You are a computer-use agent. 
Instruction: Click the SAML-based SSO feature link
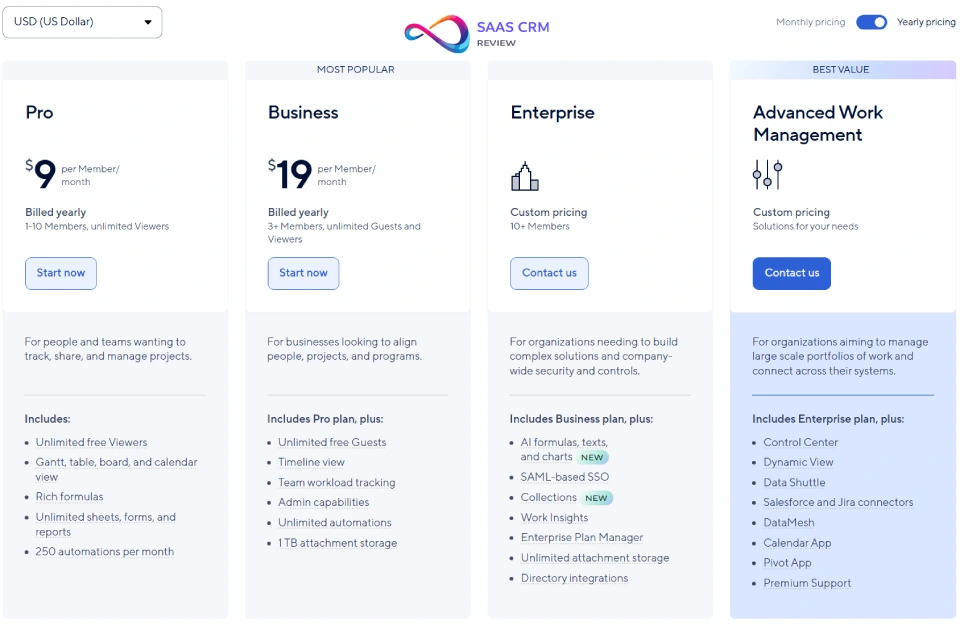pyautogui.click(x=564, y=477)
